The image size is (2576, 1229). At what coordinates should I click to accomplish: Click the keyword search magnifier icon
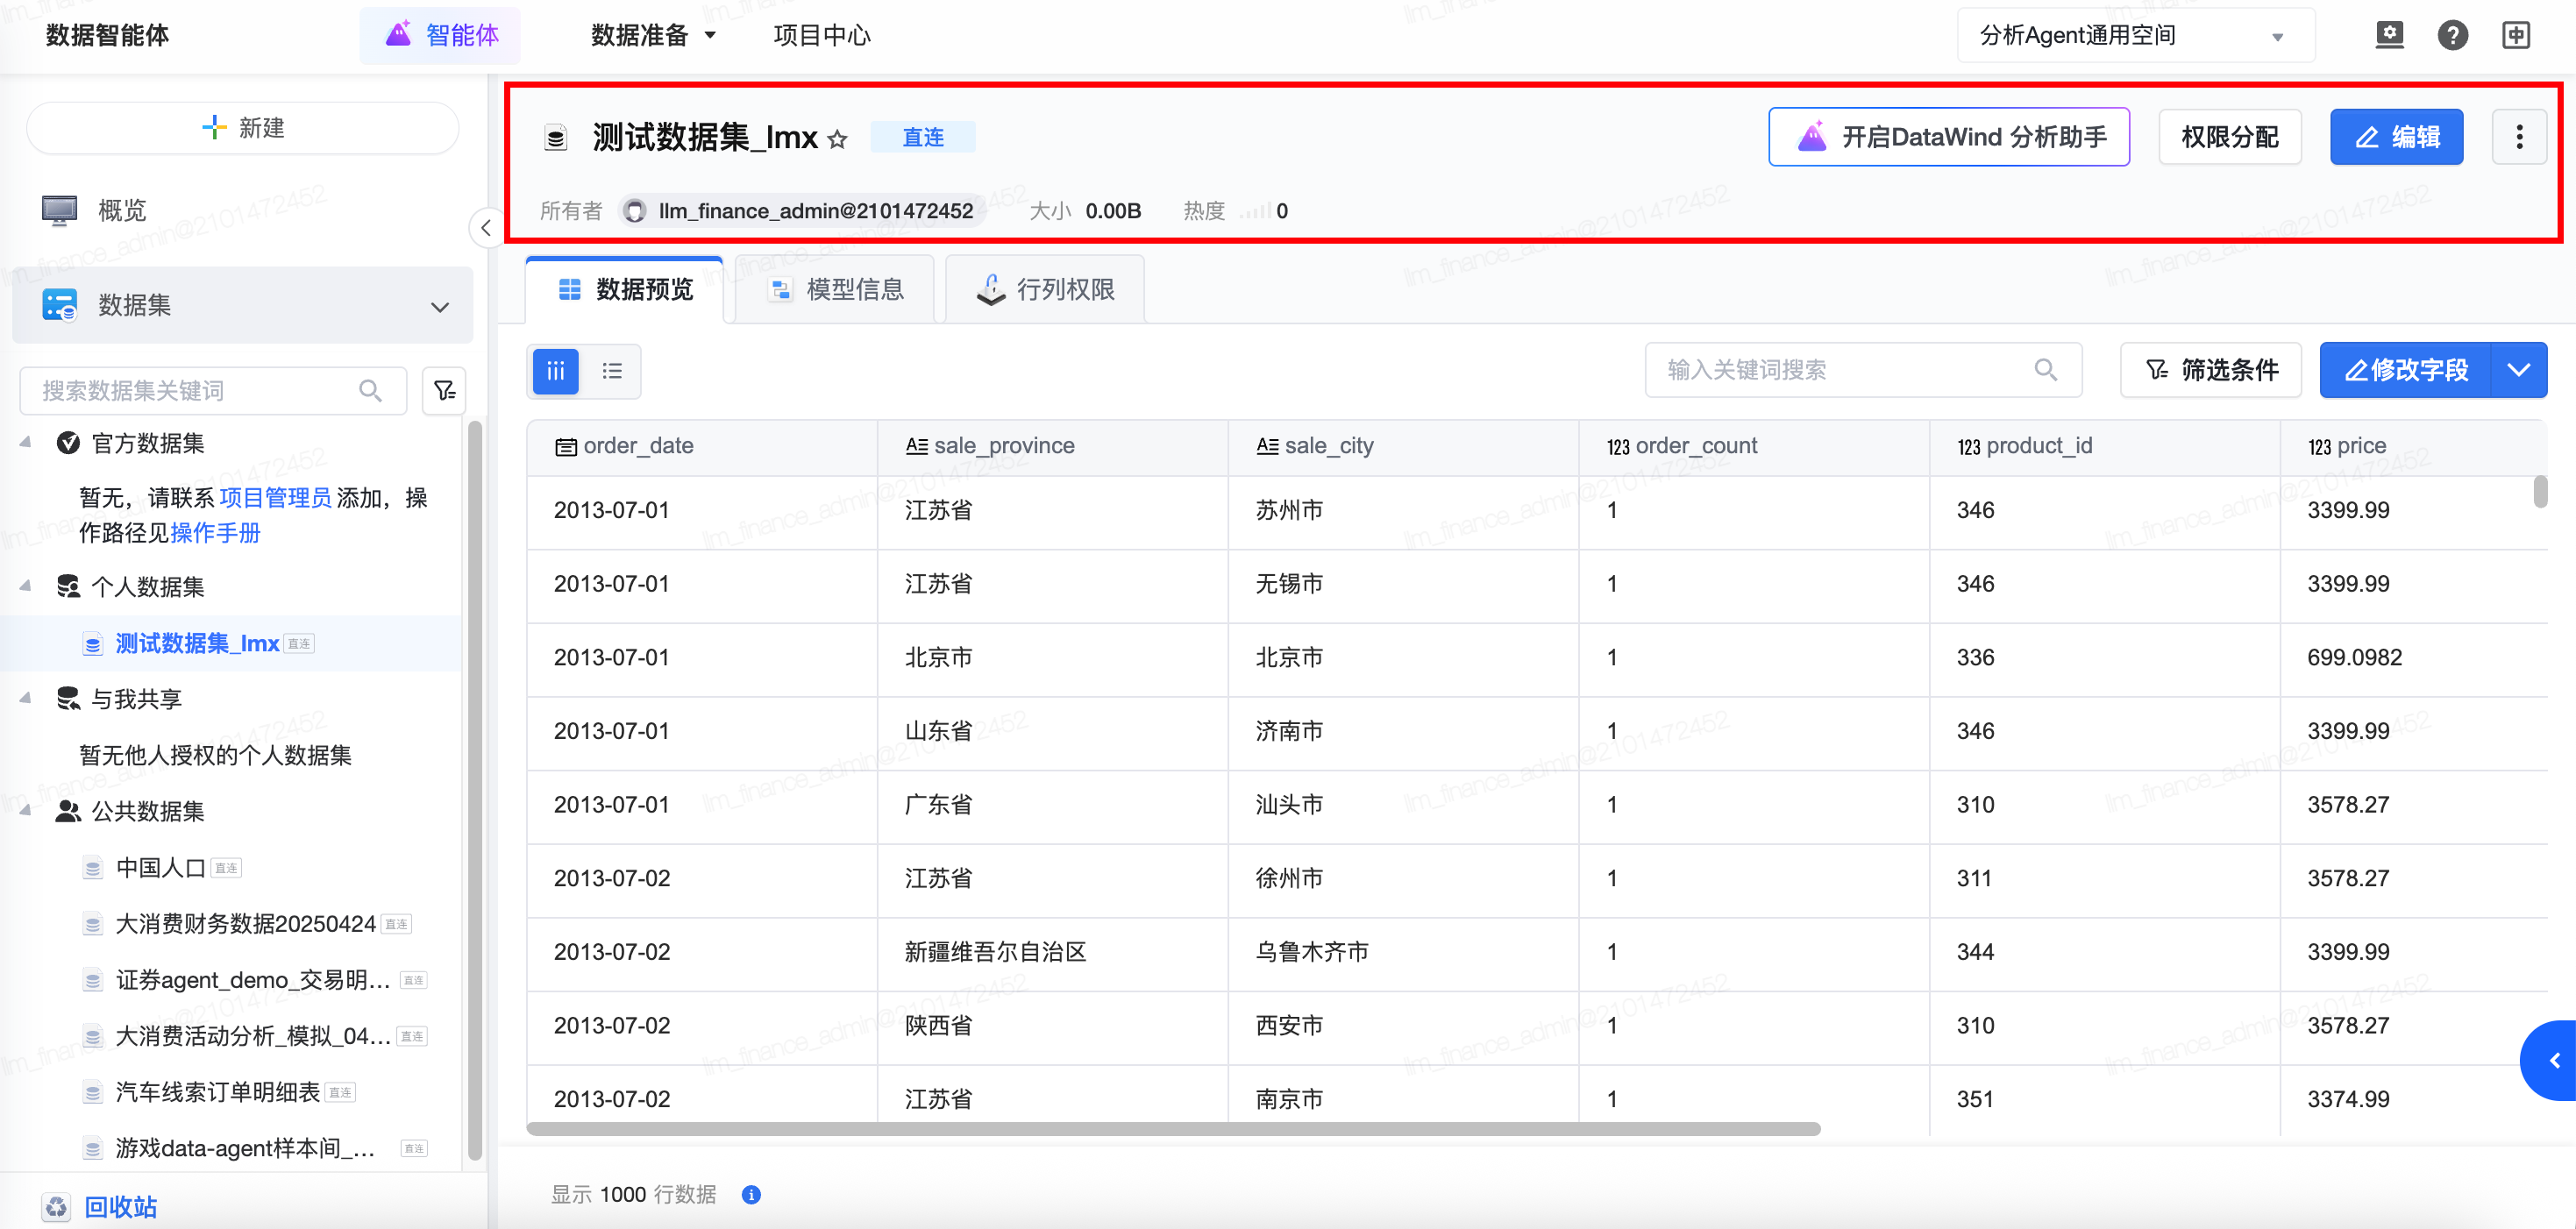coord(2046,370)
